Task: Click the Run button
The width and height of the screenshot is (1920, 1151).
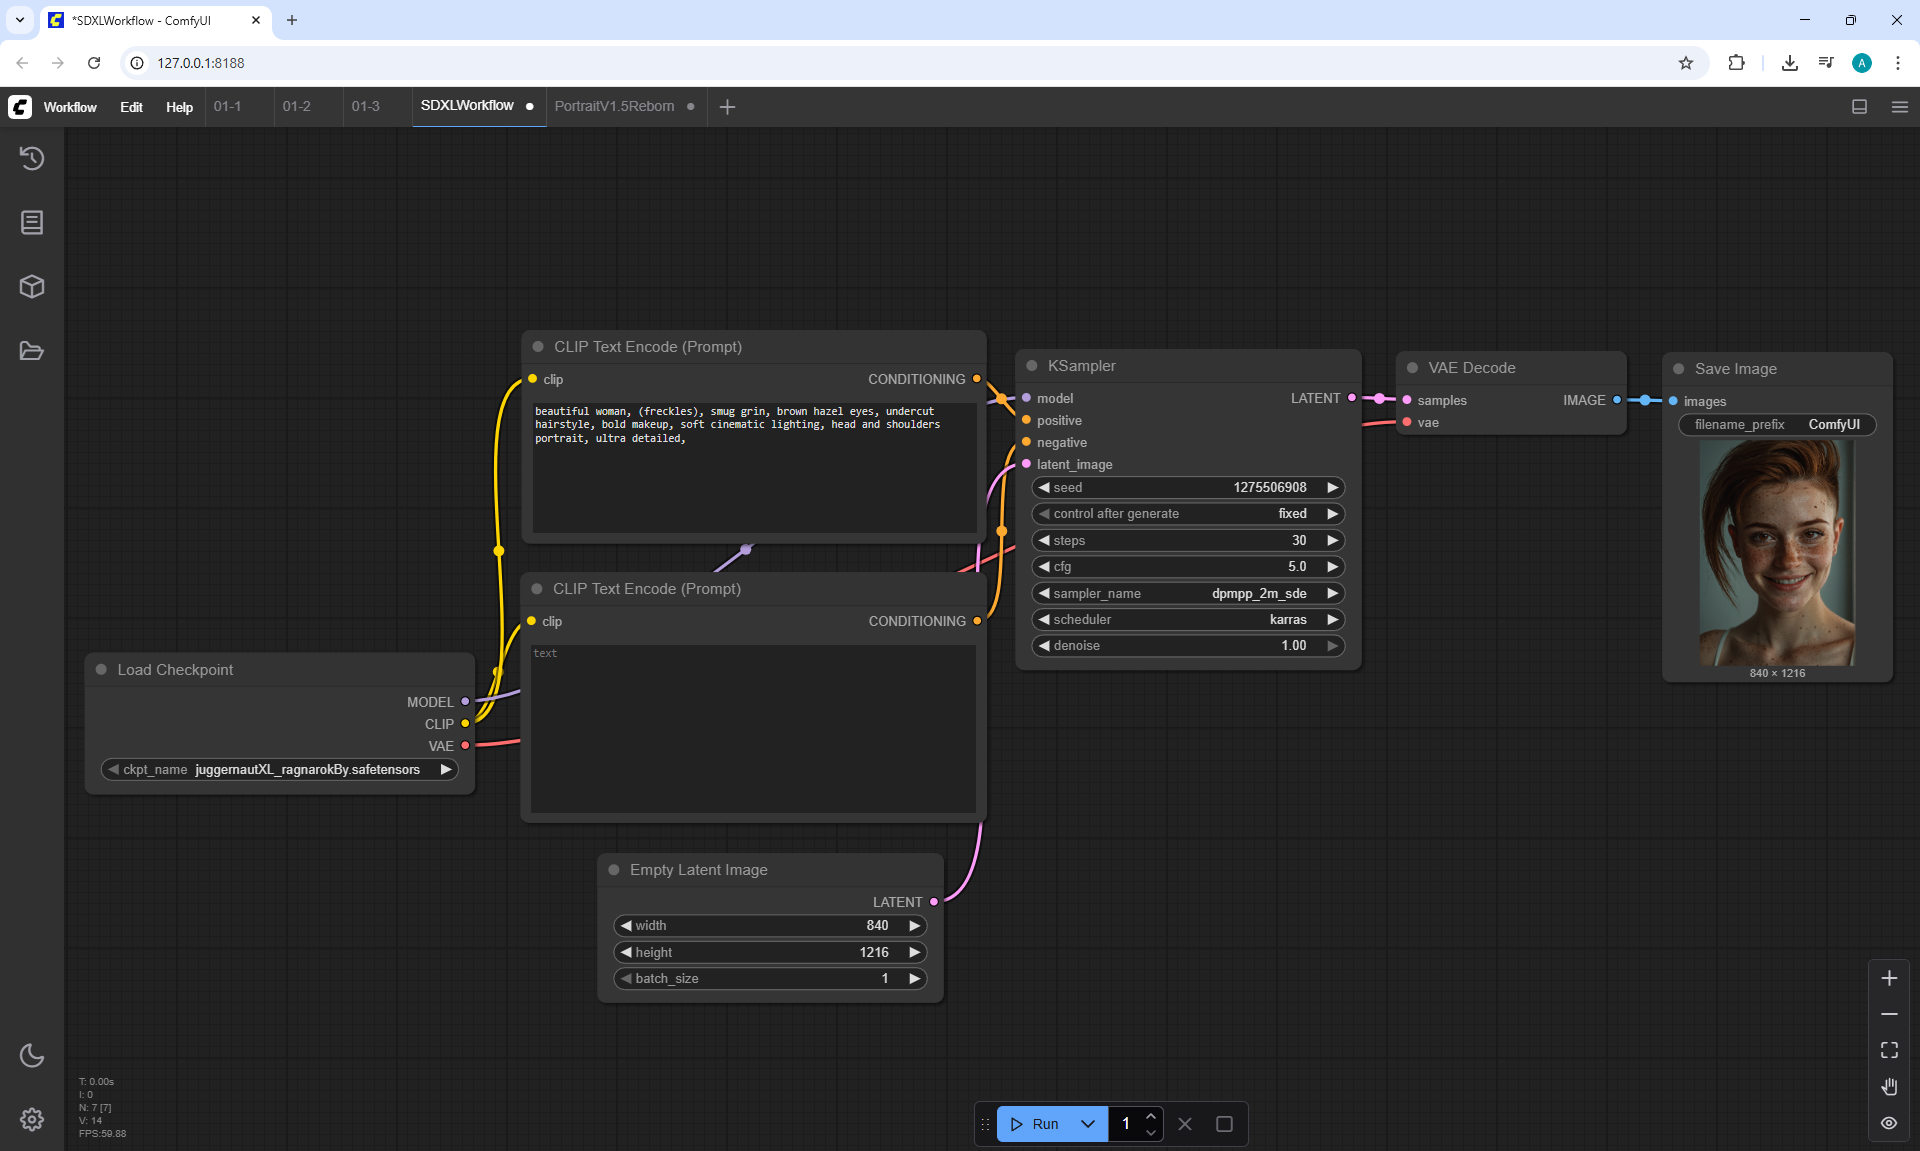Action: pos(1037,1124)
